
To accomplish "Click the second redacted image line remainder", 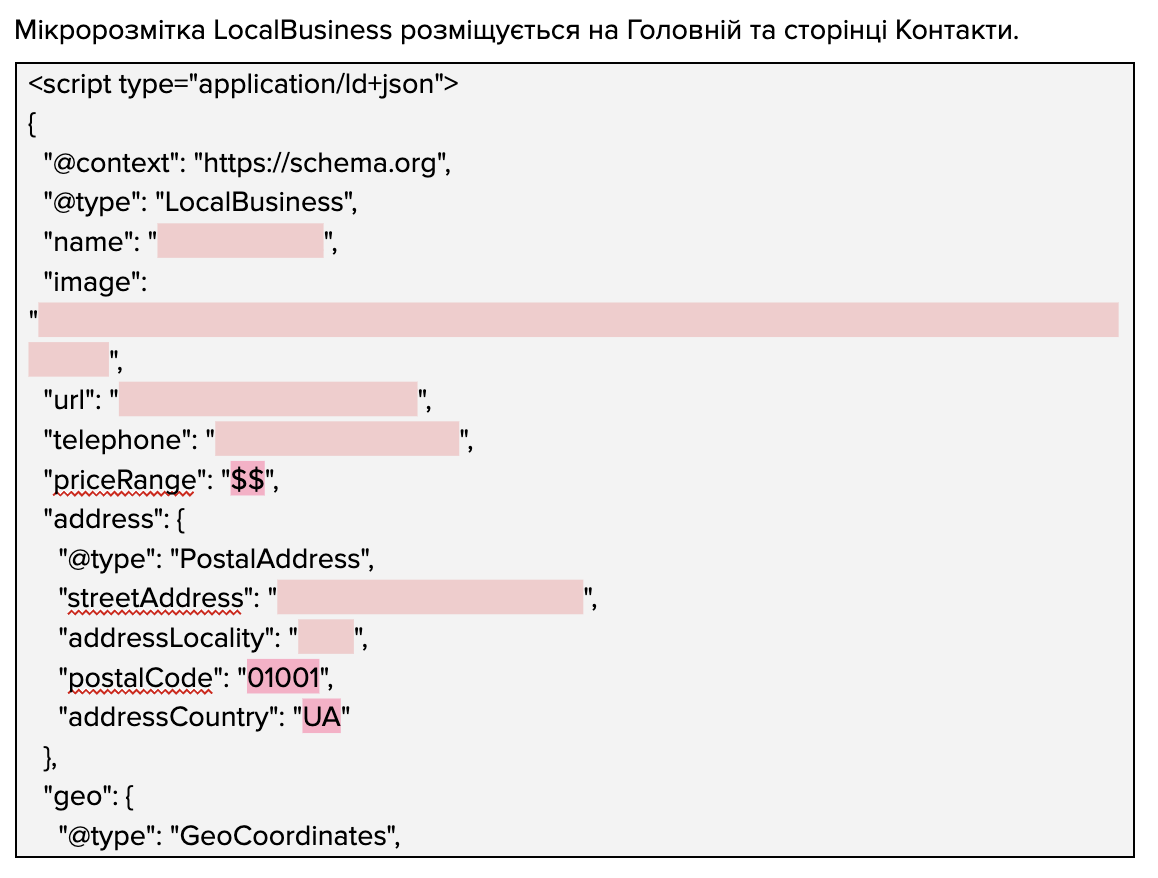I will point(69,359).
